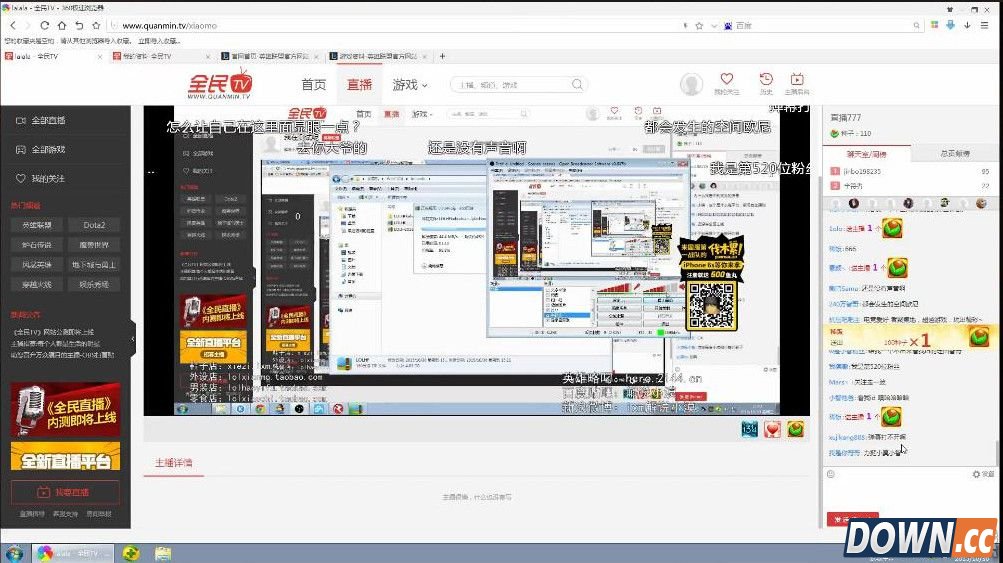Click the user avatar icon in header

coord(691,84)
